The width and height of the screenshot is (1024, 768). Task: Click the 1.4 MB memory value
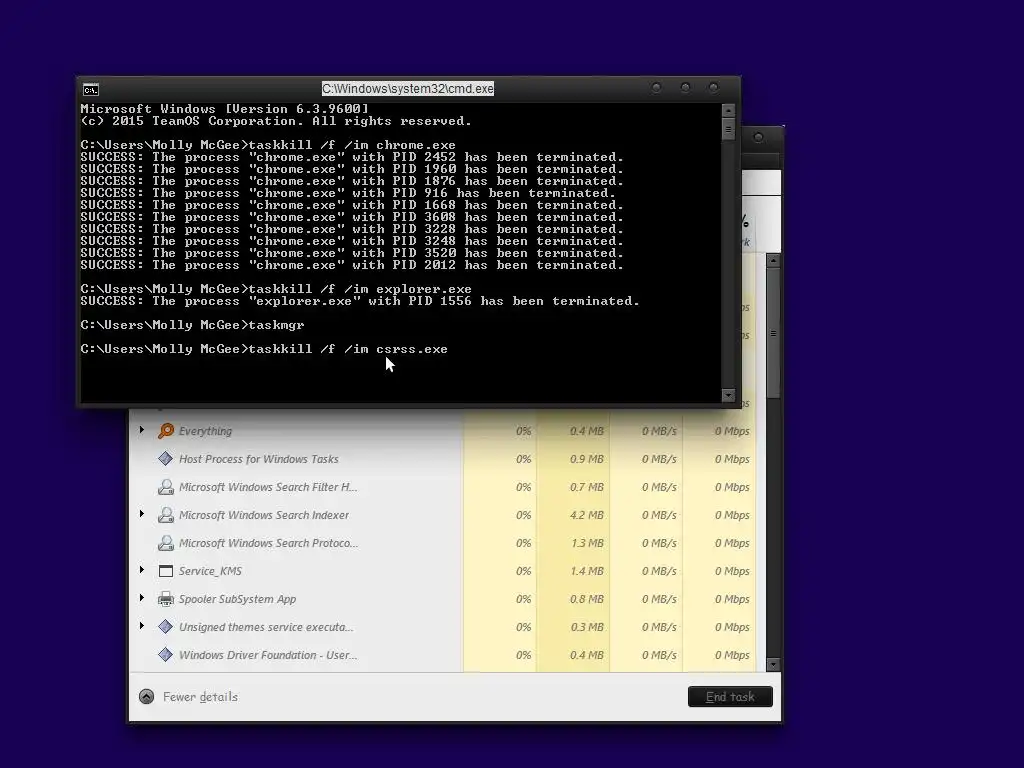586,571
